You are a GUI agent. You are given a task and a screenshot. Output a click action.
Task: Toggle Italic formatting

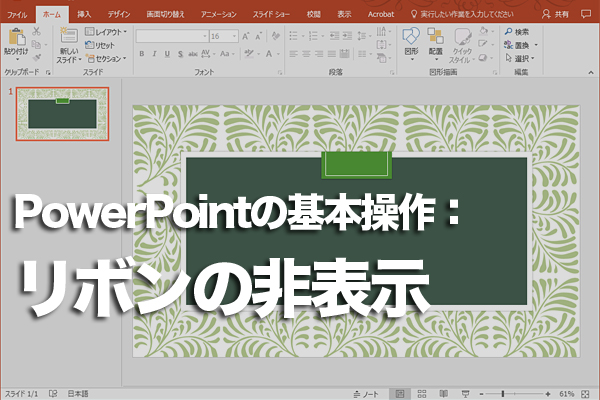[x=154, y=54]
